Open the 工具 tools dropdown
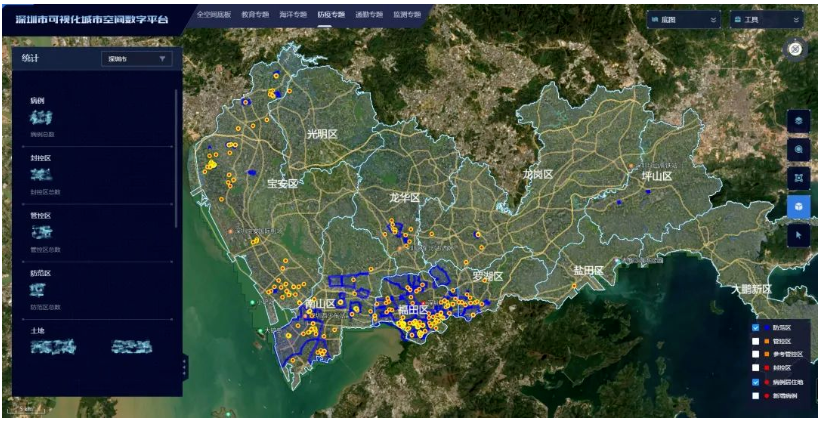The image size is (819, 422). 767,20
